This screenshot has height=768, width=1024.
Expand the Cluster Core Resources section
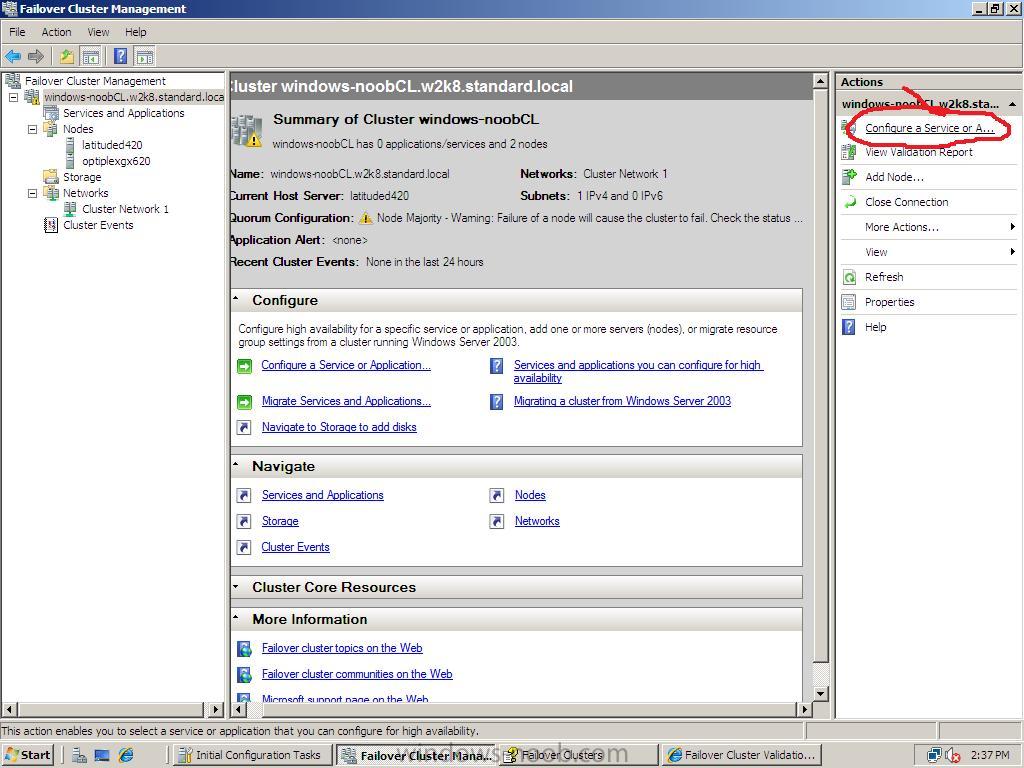click(x=236, y=586)
